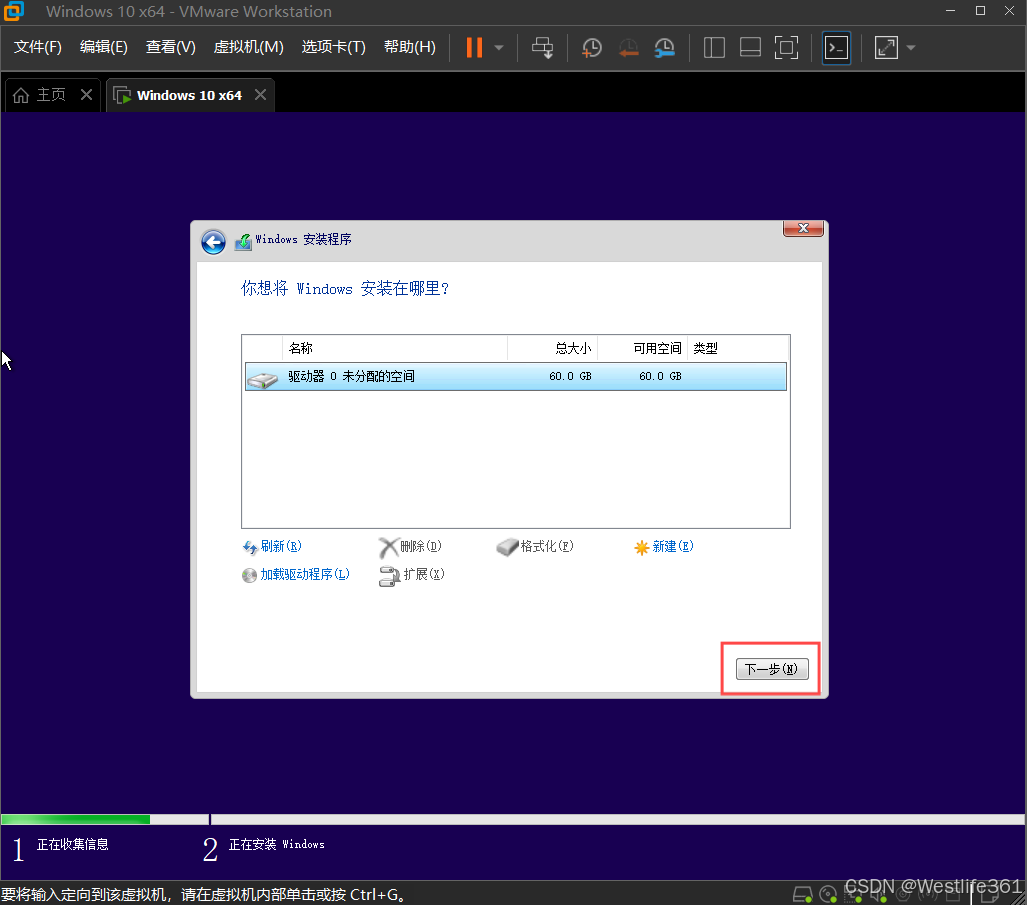This screenshot has height=905, width=1027.
Task: Suspend the virtual machine via pause icon
Action: click(x=474, y=47)
